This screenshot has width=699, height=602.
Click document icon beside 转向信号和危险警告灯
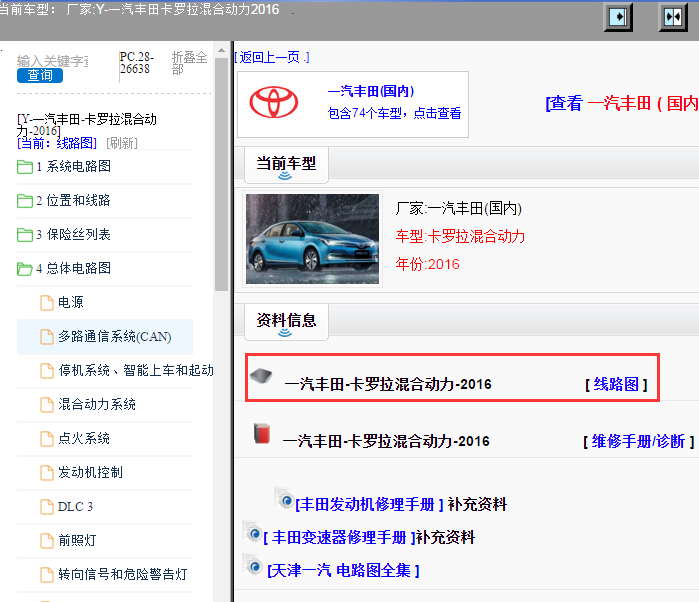click(x=47, y=575)
